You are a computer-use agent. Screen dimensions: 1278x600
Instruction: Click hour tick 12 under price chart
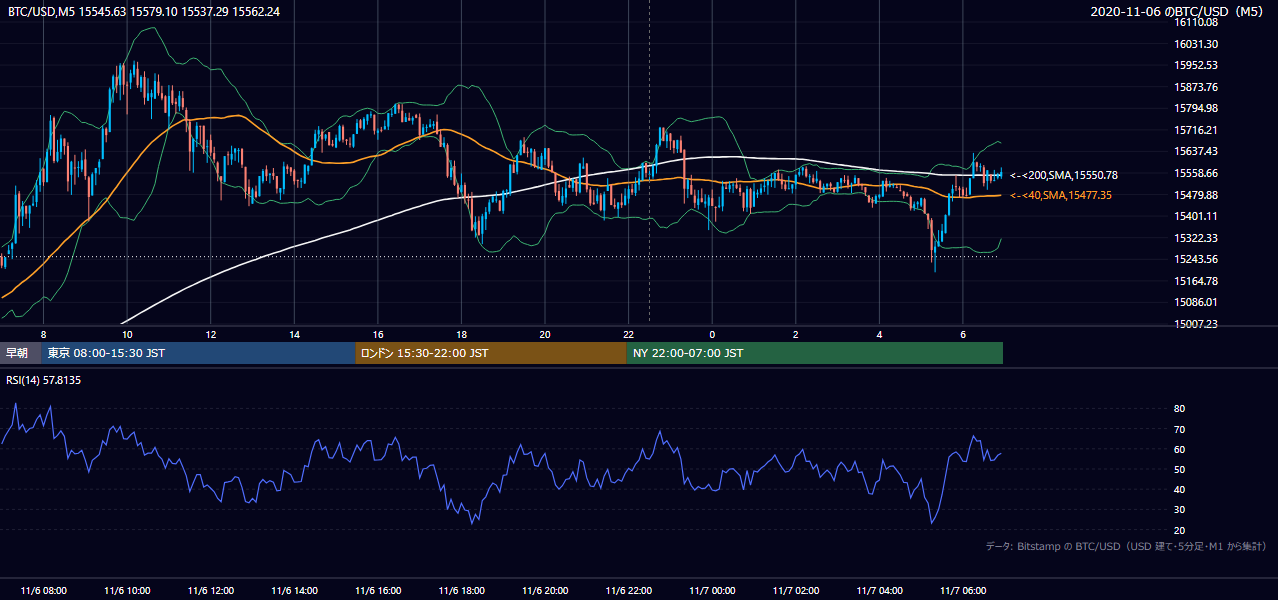[210, 334]
